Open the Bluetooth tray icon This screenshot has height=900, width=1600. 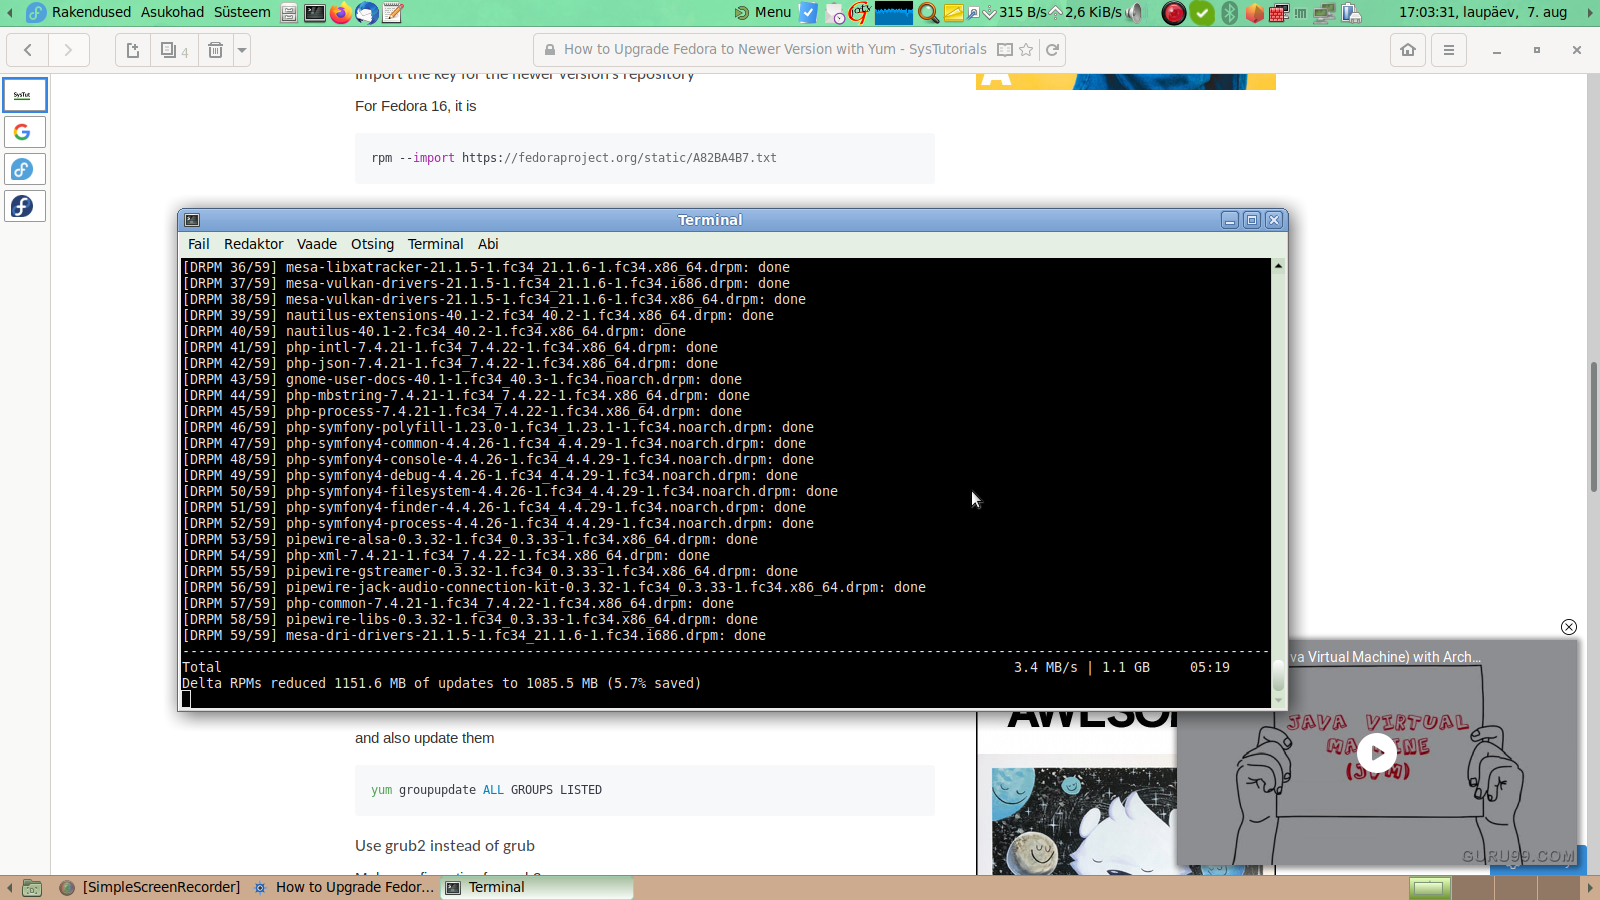tap(1229, 13)
